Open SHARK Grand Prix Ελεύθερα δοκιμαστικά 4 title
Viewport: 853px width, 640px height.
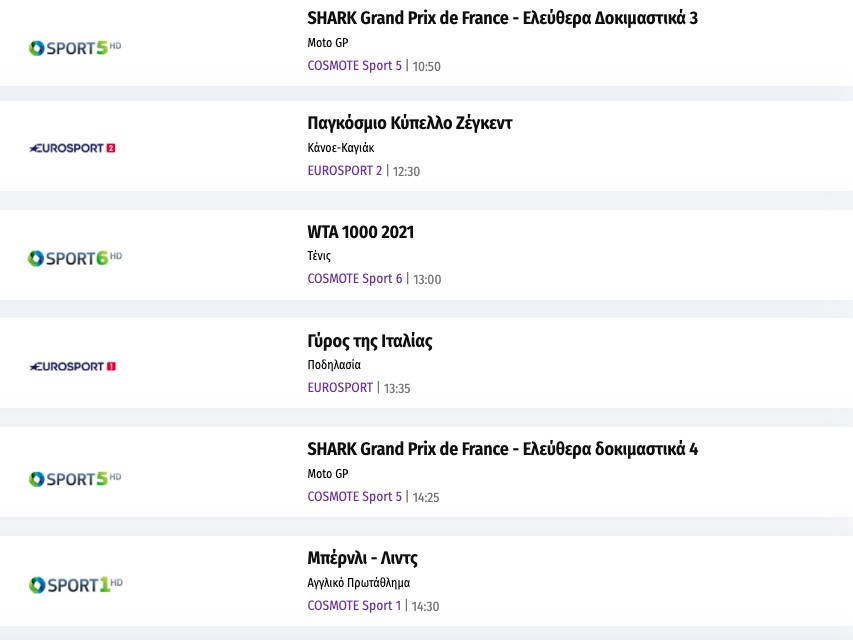tap(502, 449)
